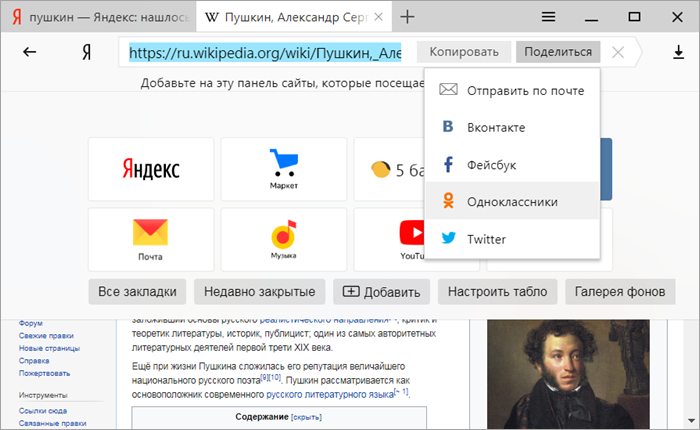Open Справка link in sidebar
700x430 pixels.
(34, 361)
